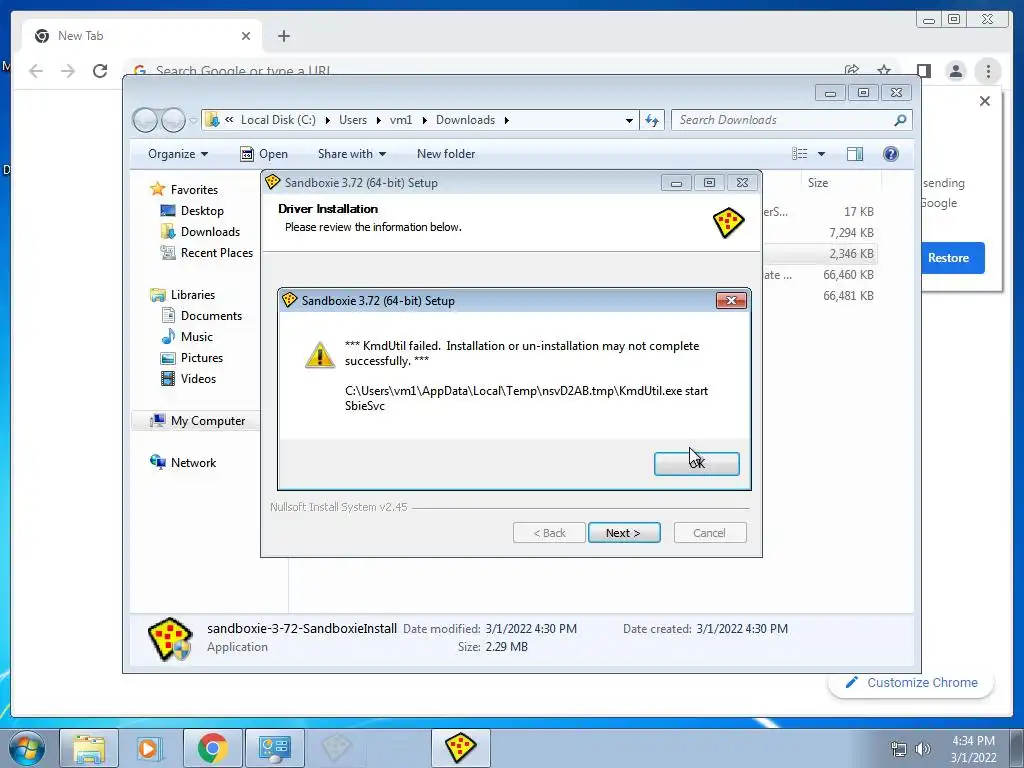Screen dimensions: 1024x768
Task: Select Downloads in the navigation pane
Action: (210, 232)
